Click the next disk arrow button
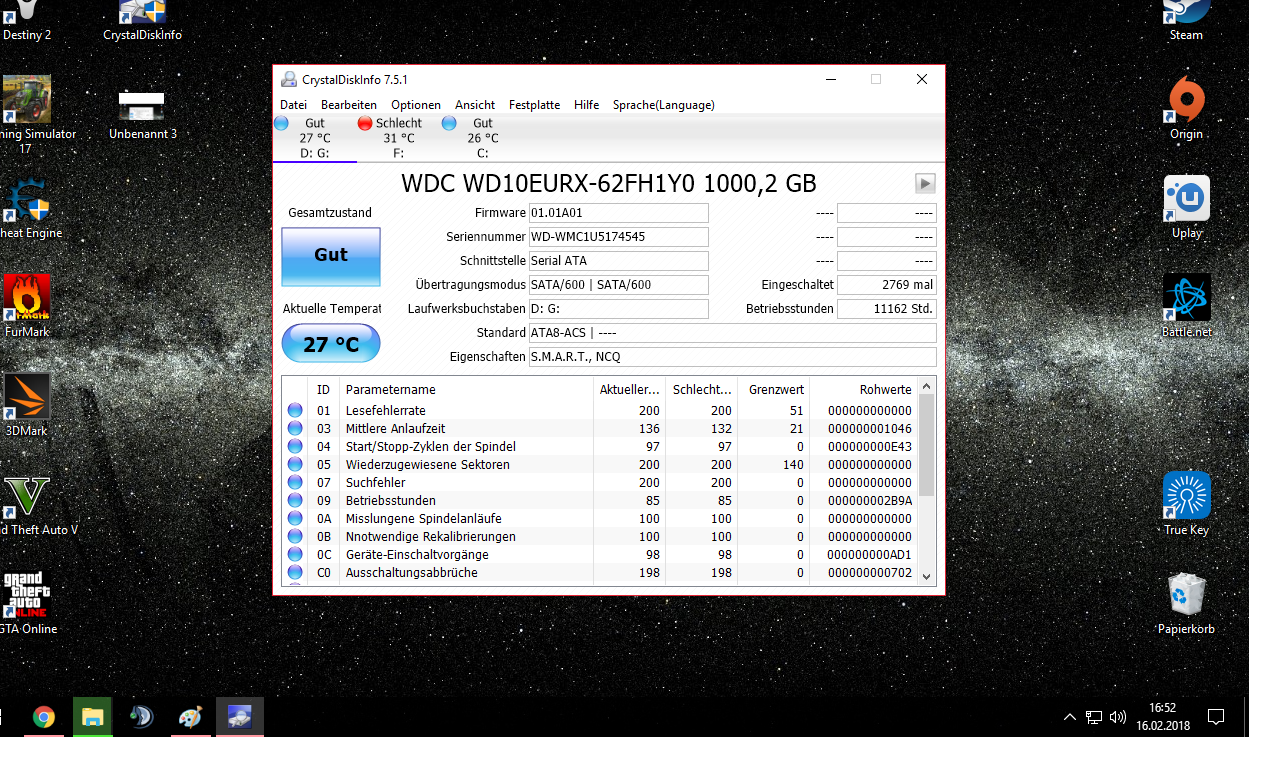This screenshot has width=1280, height=768. click(925, 183)
